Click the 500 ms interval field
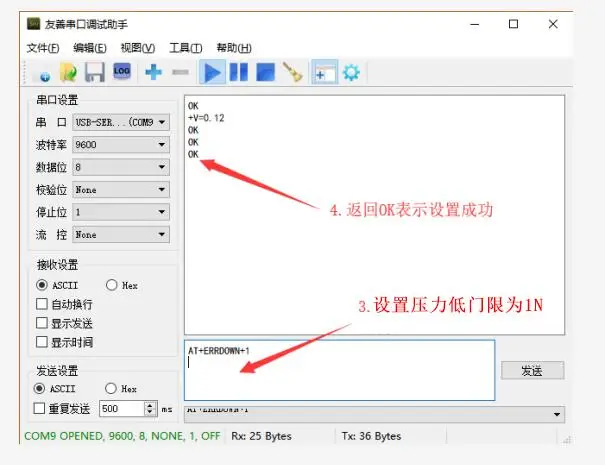This screenshot has height=465, width=605. click(x=122, y=409)
